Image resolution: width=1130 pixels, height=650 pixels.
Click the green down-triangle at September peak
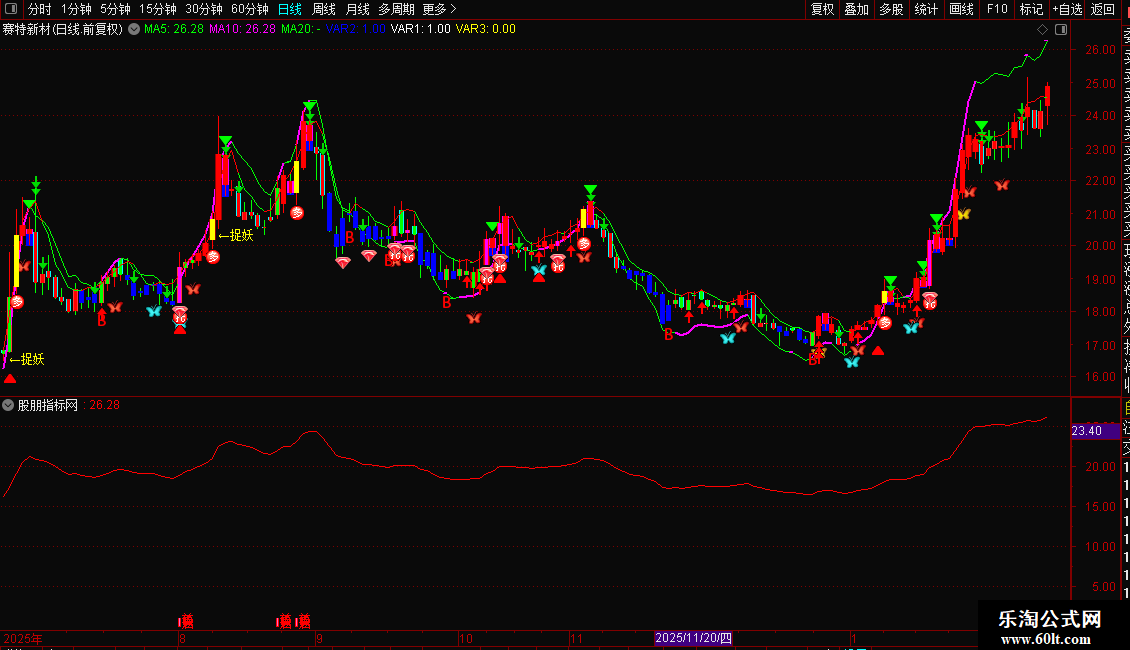tap(310, 106)
